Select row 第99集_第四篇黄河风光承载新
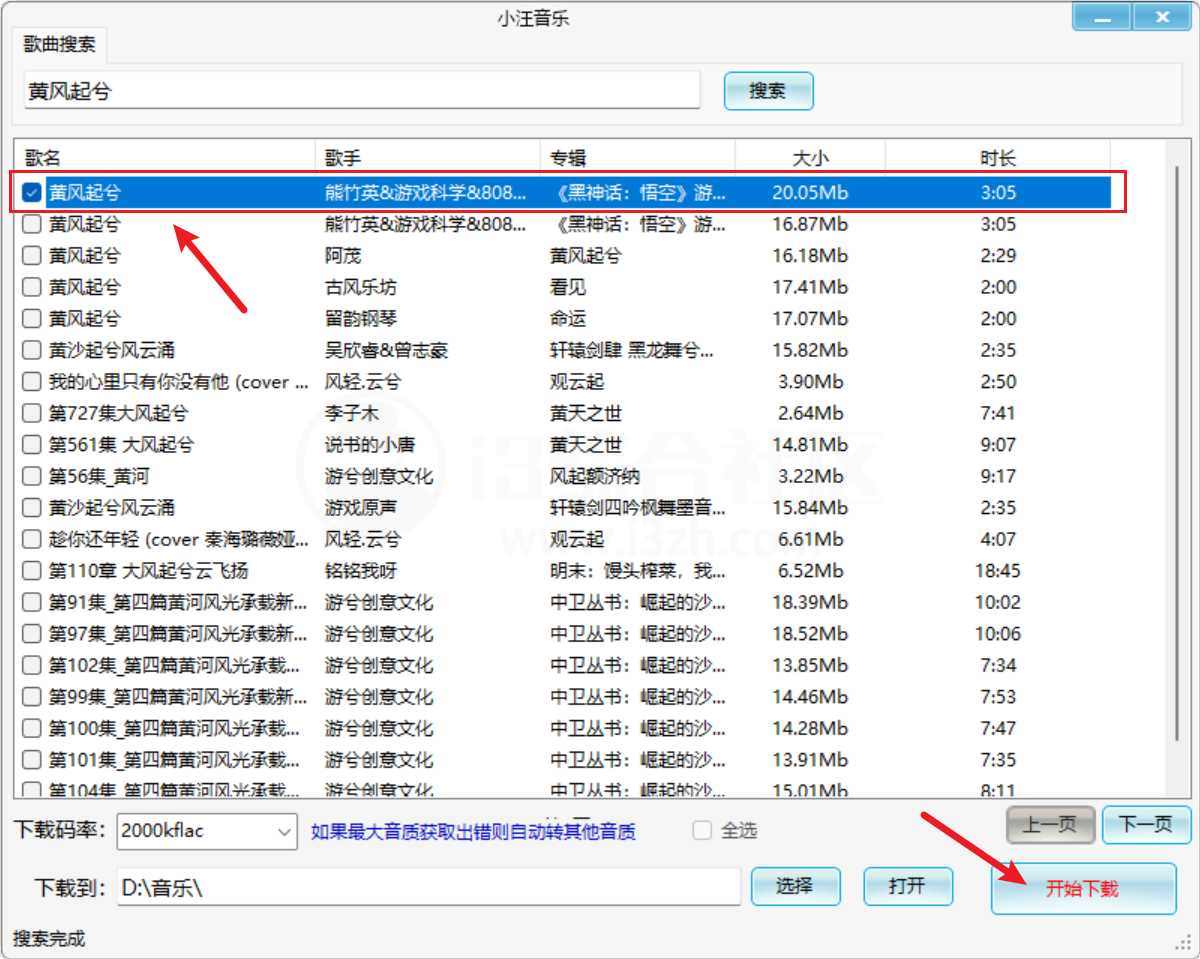 click(x=562, y=696)
